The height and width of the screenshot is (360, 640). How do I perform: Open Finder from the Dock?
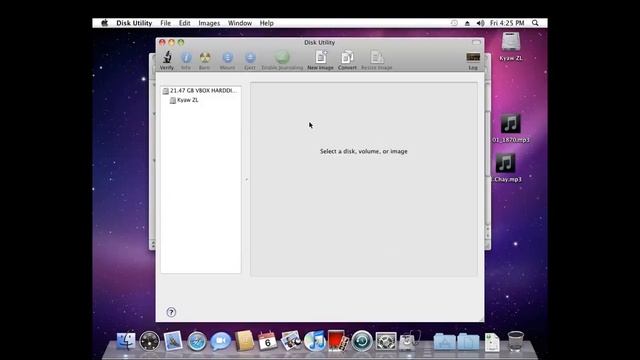tap(126, 341)
